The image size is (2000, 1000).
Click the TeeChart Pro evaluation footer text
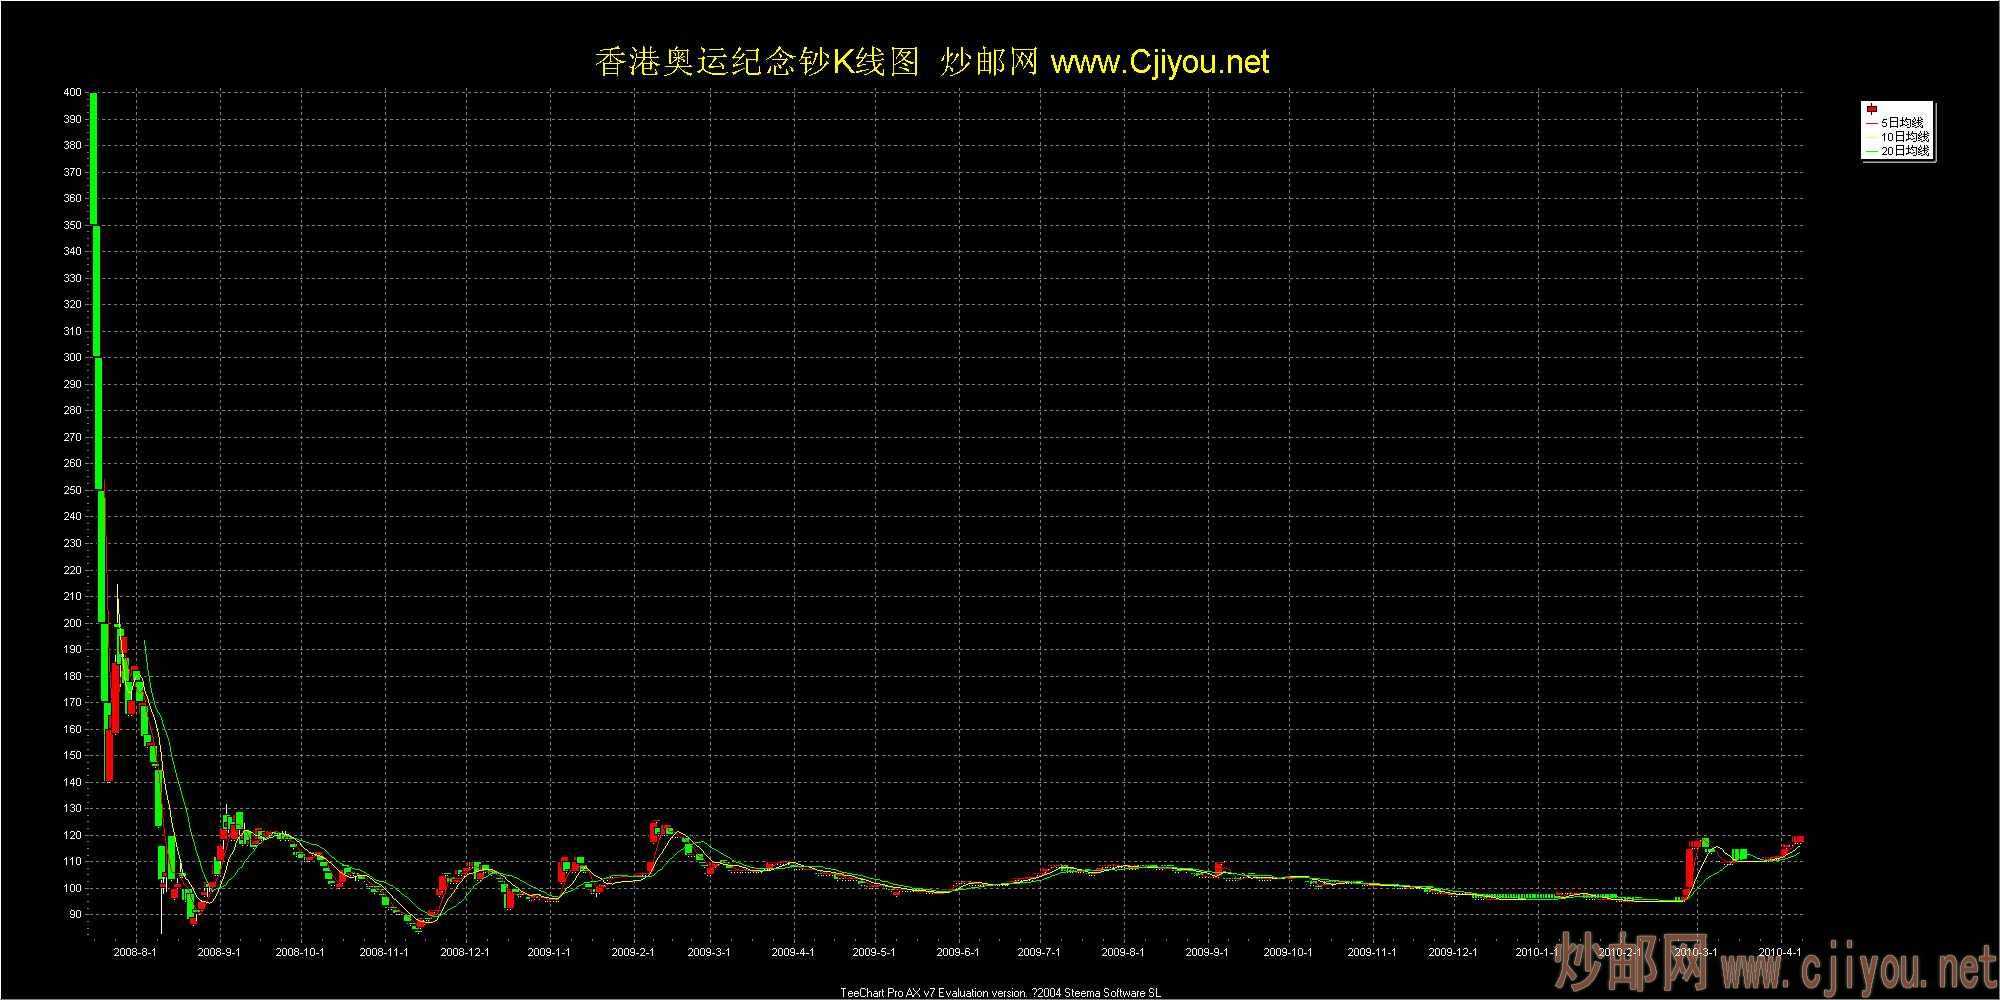tap(1000, 993)
